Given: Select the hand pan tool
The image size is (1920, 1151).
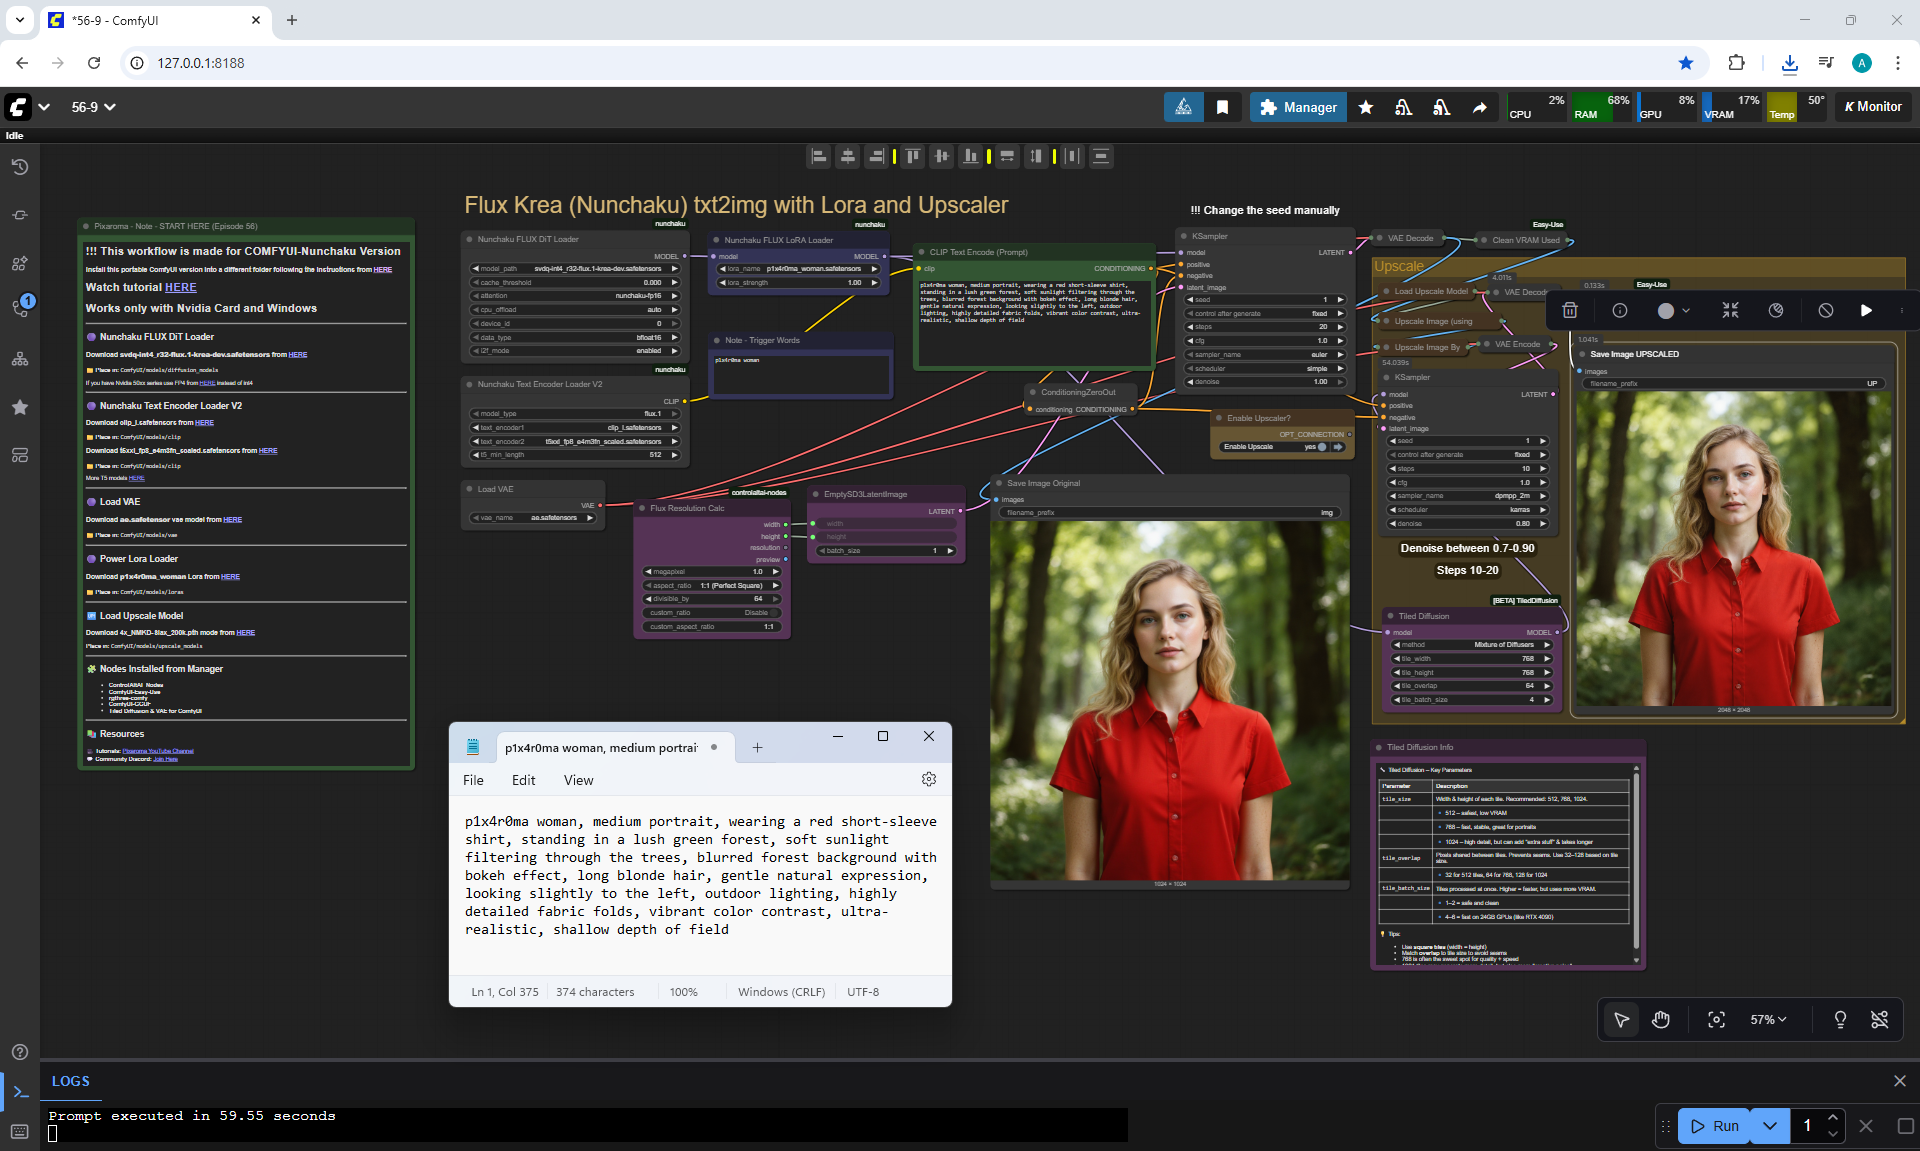Looking at the screenshot, I should point(1661,1019).
